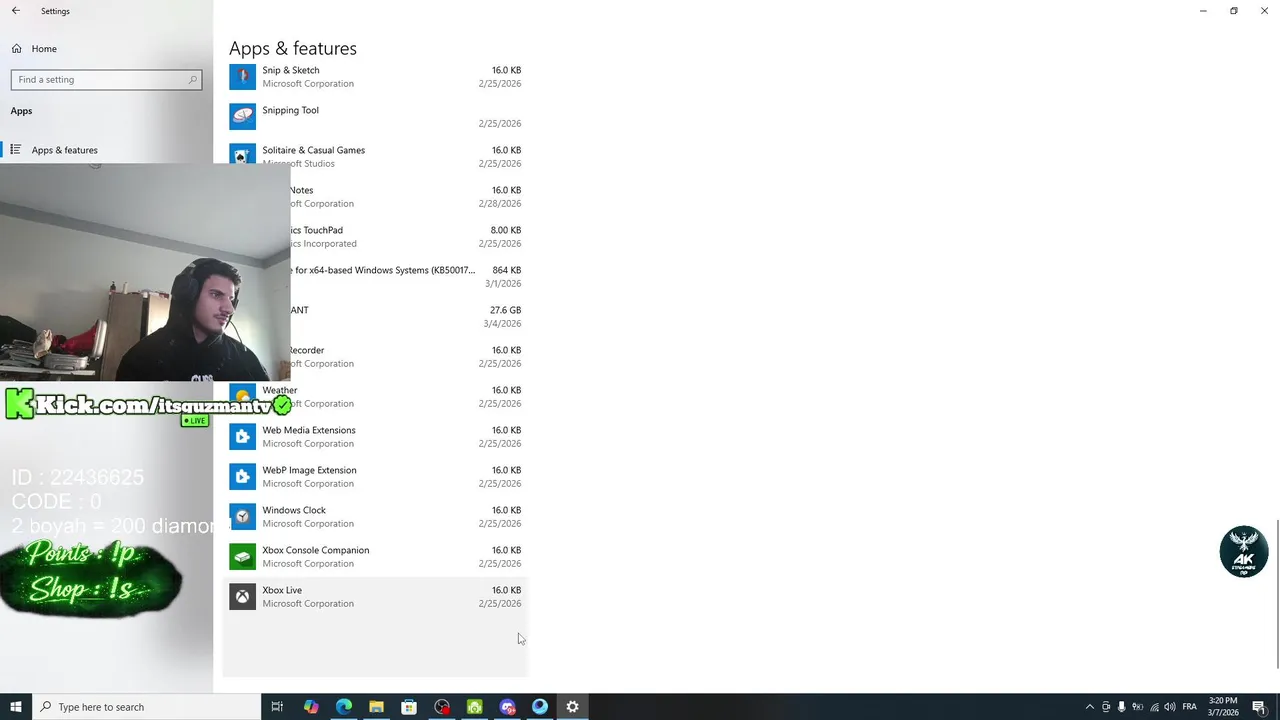Click the Windows Clock app icon
Screen dimensions: 1280x720
point(242,517)
